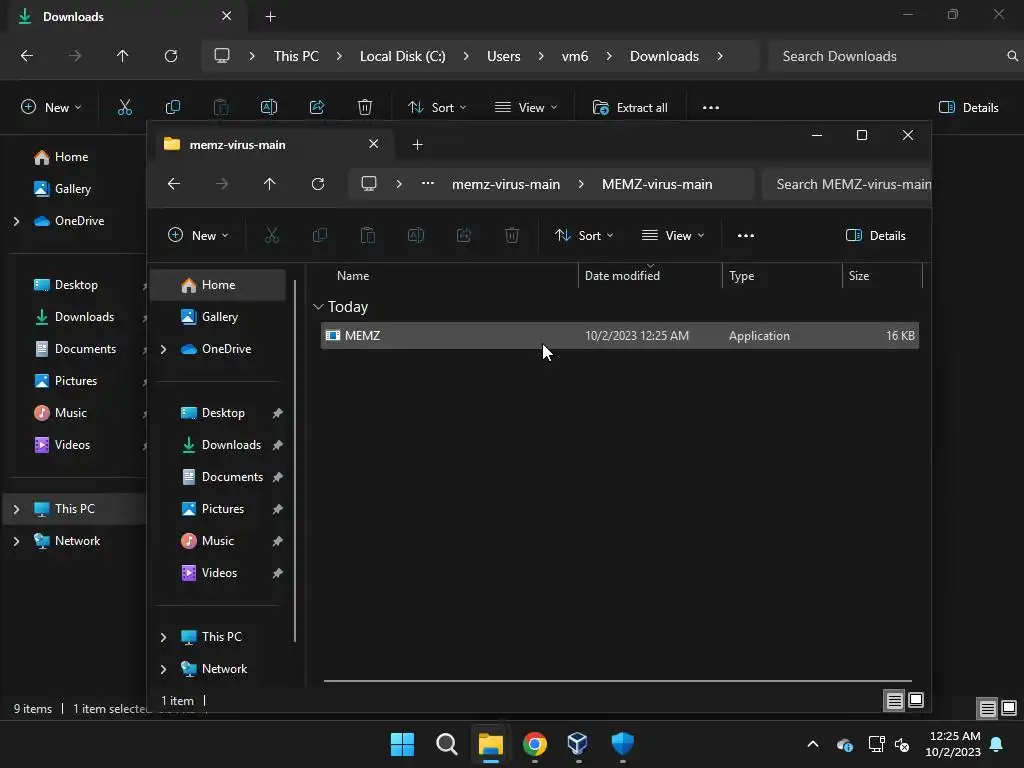Open New dropdown in Downloads window

tap(51, 108)
